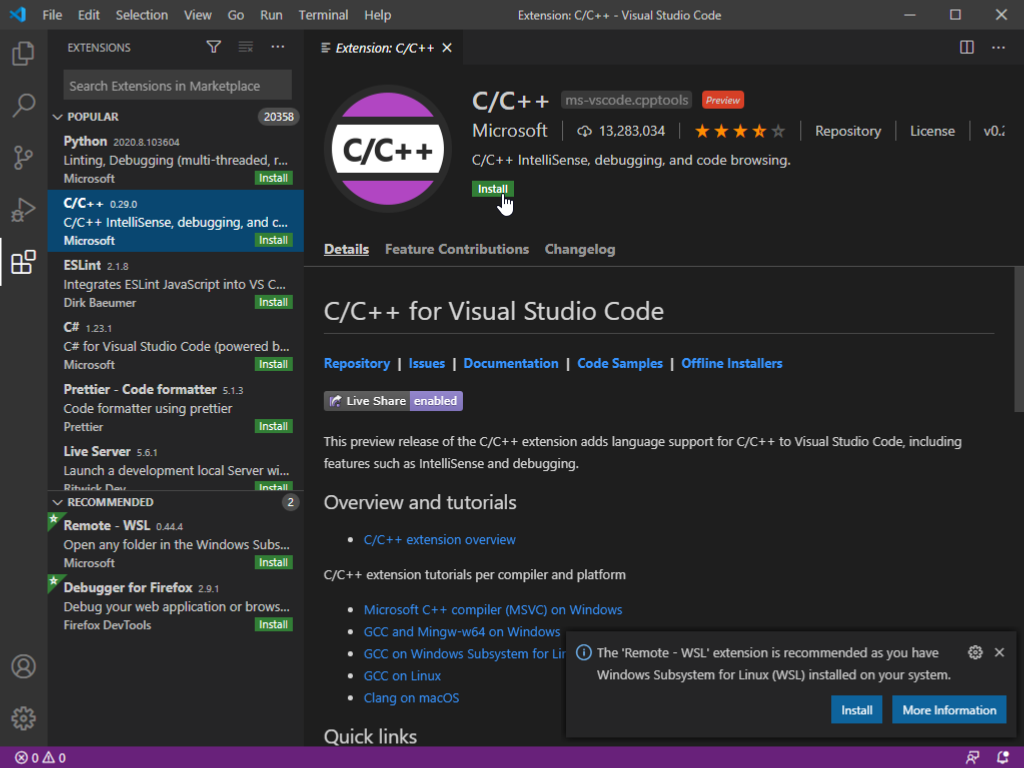Open the Run and Debug view
The height and width of the screenshot is (768, 1024).
[23, 210]
